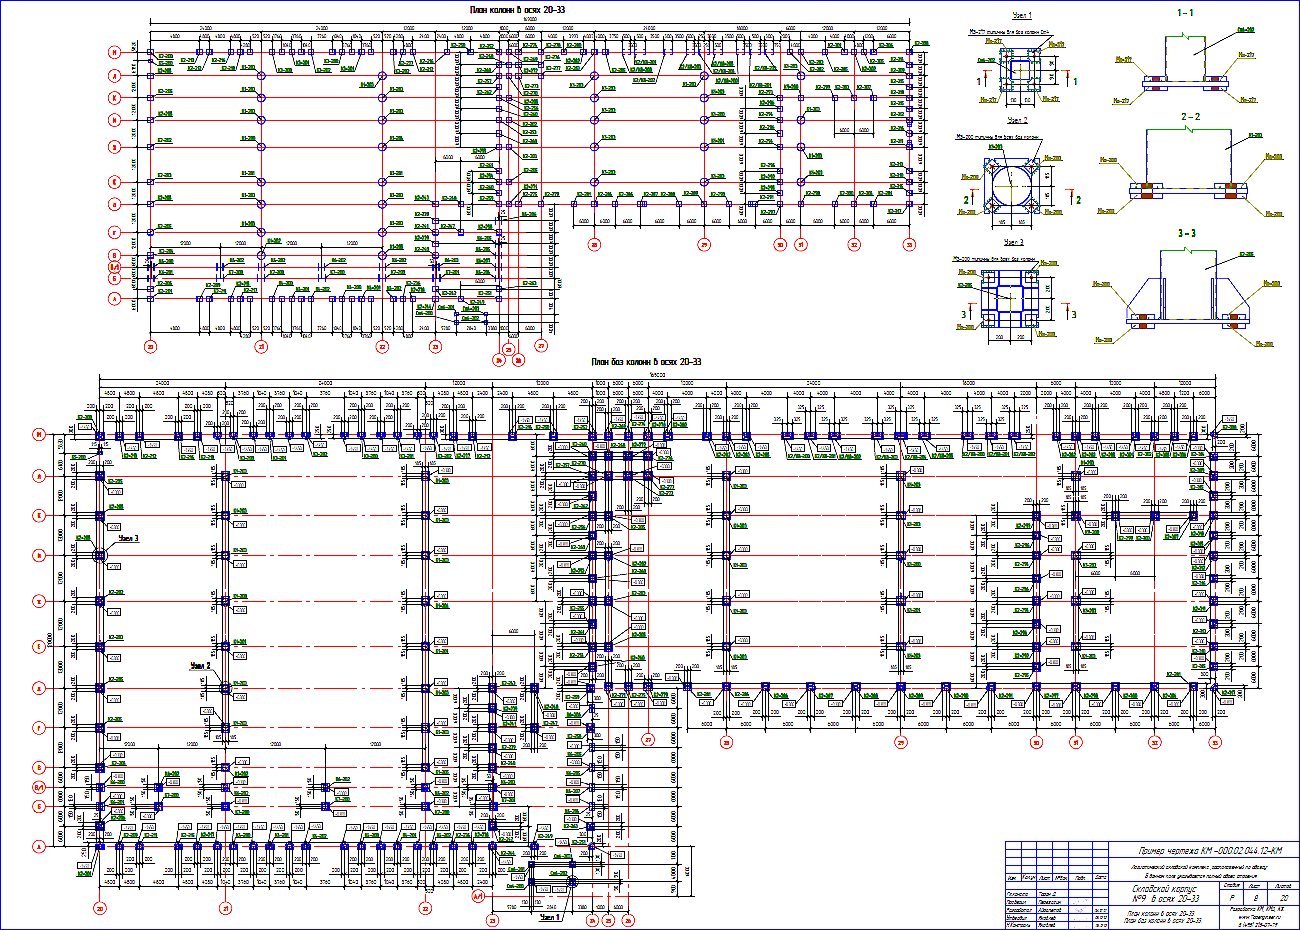Click axis bubble 33 under the upper column plan
The width and height of the screenshot is (1300, 930).
click(909, 244)
